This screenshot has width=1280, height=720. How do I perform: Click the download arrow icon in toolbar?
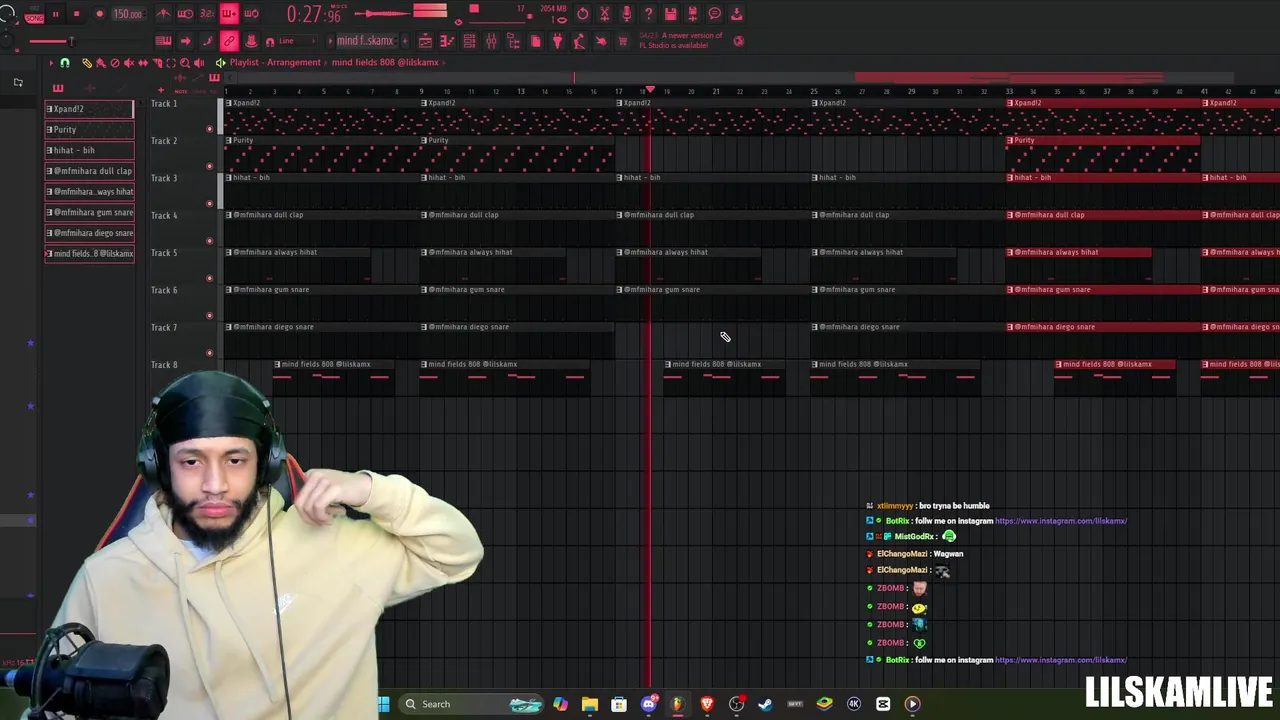(736, 14)
